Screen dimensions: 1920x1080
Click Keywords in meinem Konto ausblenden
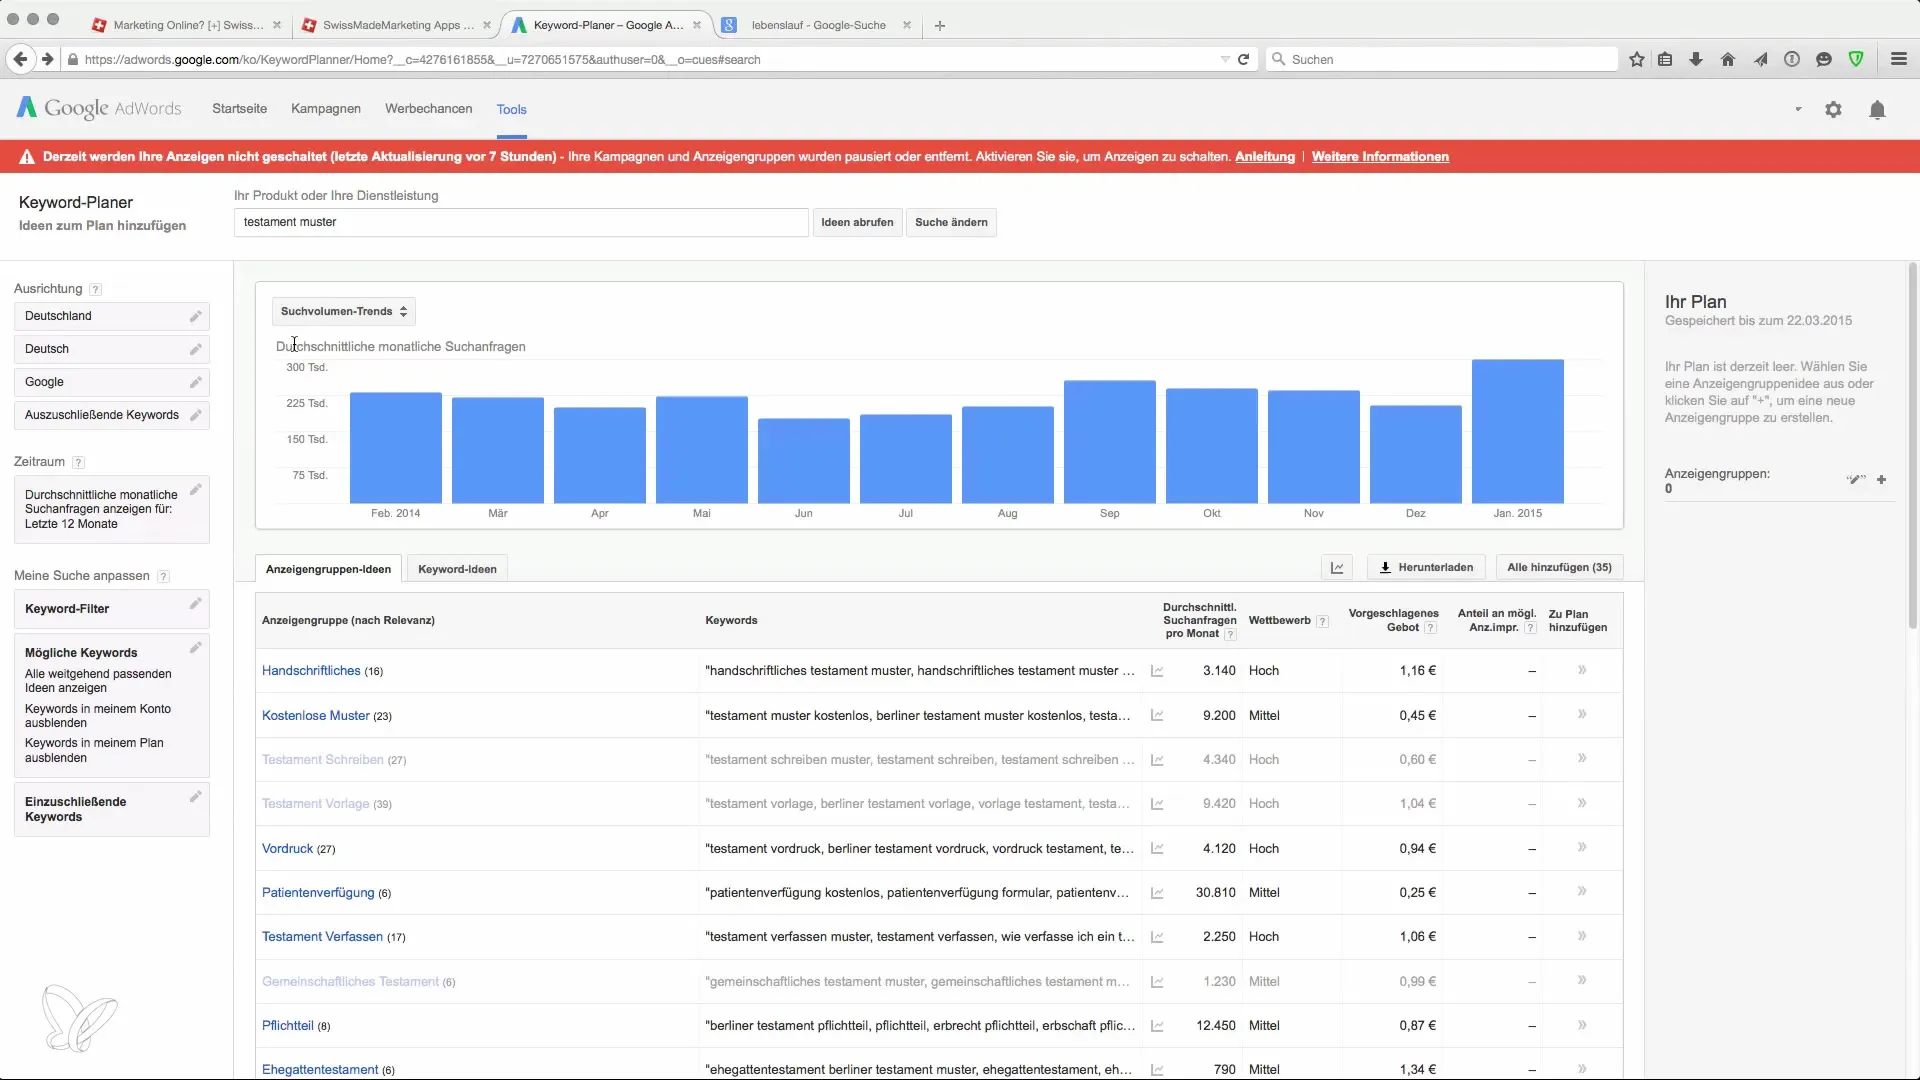point(98,716)
